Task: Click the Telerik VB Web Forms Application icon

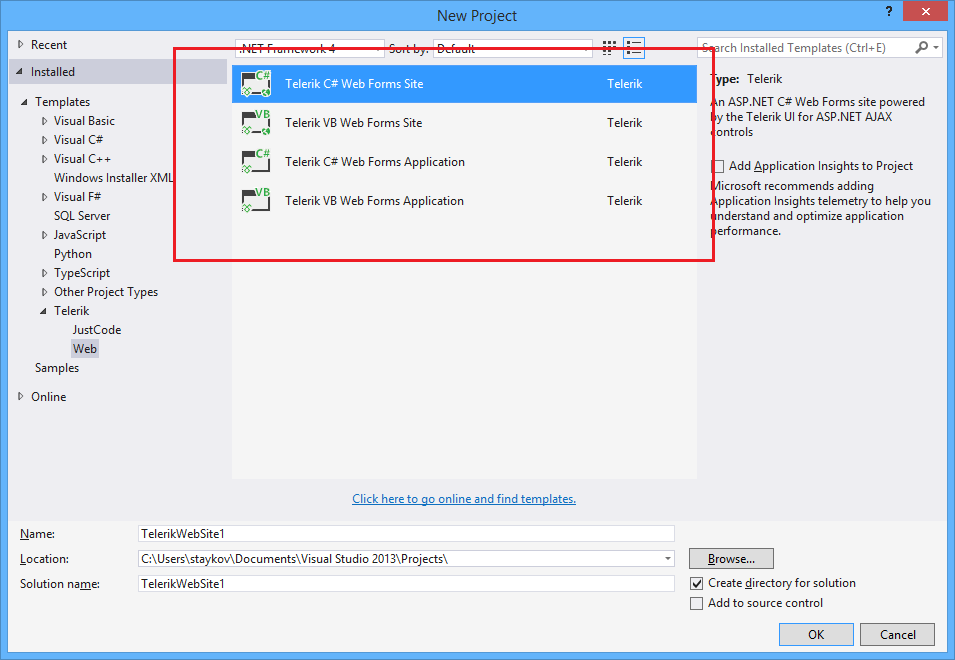Action: [x=256, y=201]
